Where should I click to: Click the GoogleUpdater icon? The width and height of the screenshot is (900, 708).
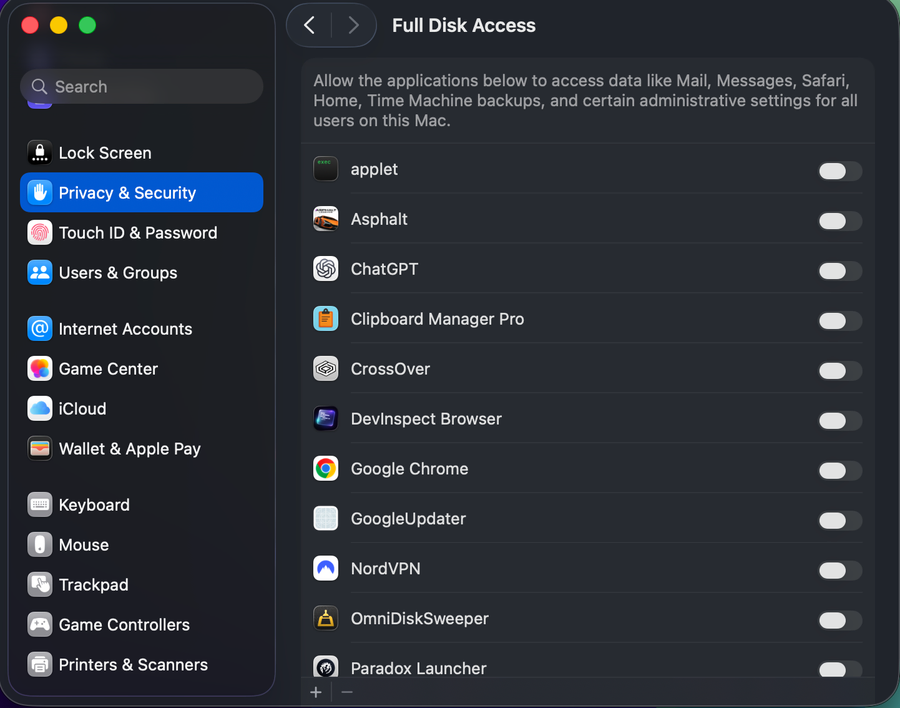(x=325, y=519)
